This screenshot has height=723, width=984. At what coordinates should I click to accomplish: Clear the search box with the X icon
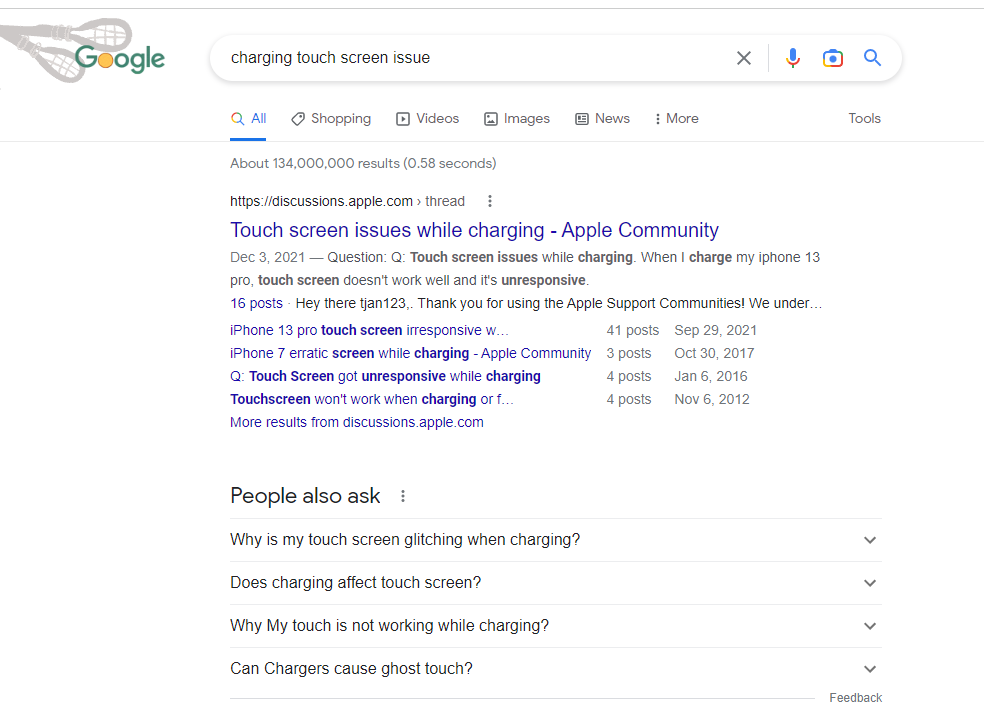point(744,58)
